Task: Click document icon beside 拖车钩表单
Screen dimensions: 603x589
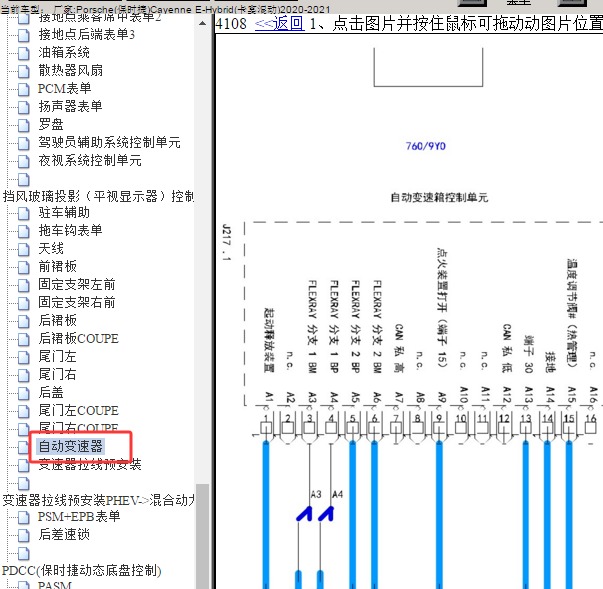Action: click(23, 231)
